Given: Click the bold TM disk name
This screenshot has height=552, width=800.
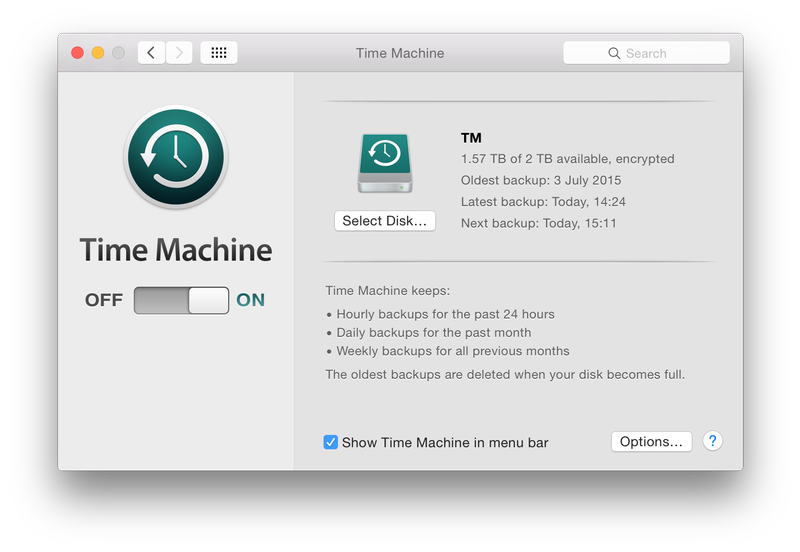Looking at the screenshot, I should coord(471,138).
